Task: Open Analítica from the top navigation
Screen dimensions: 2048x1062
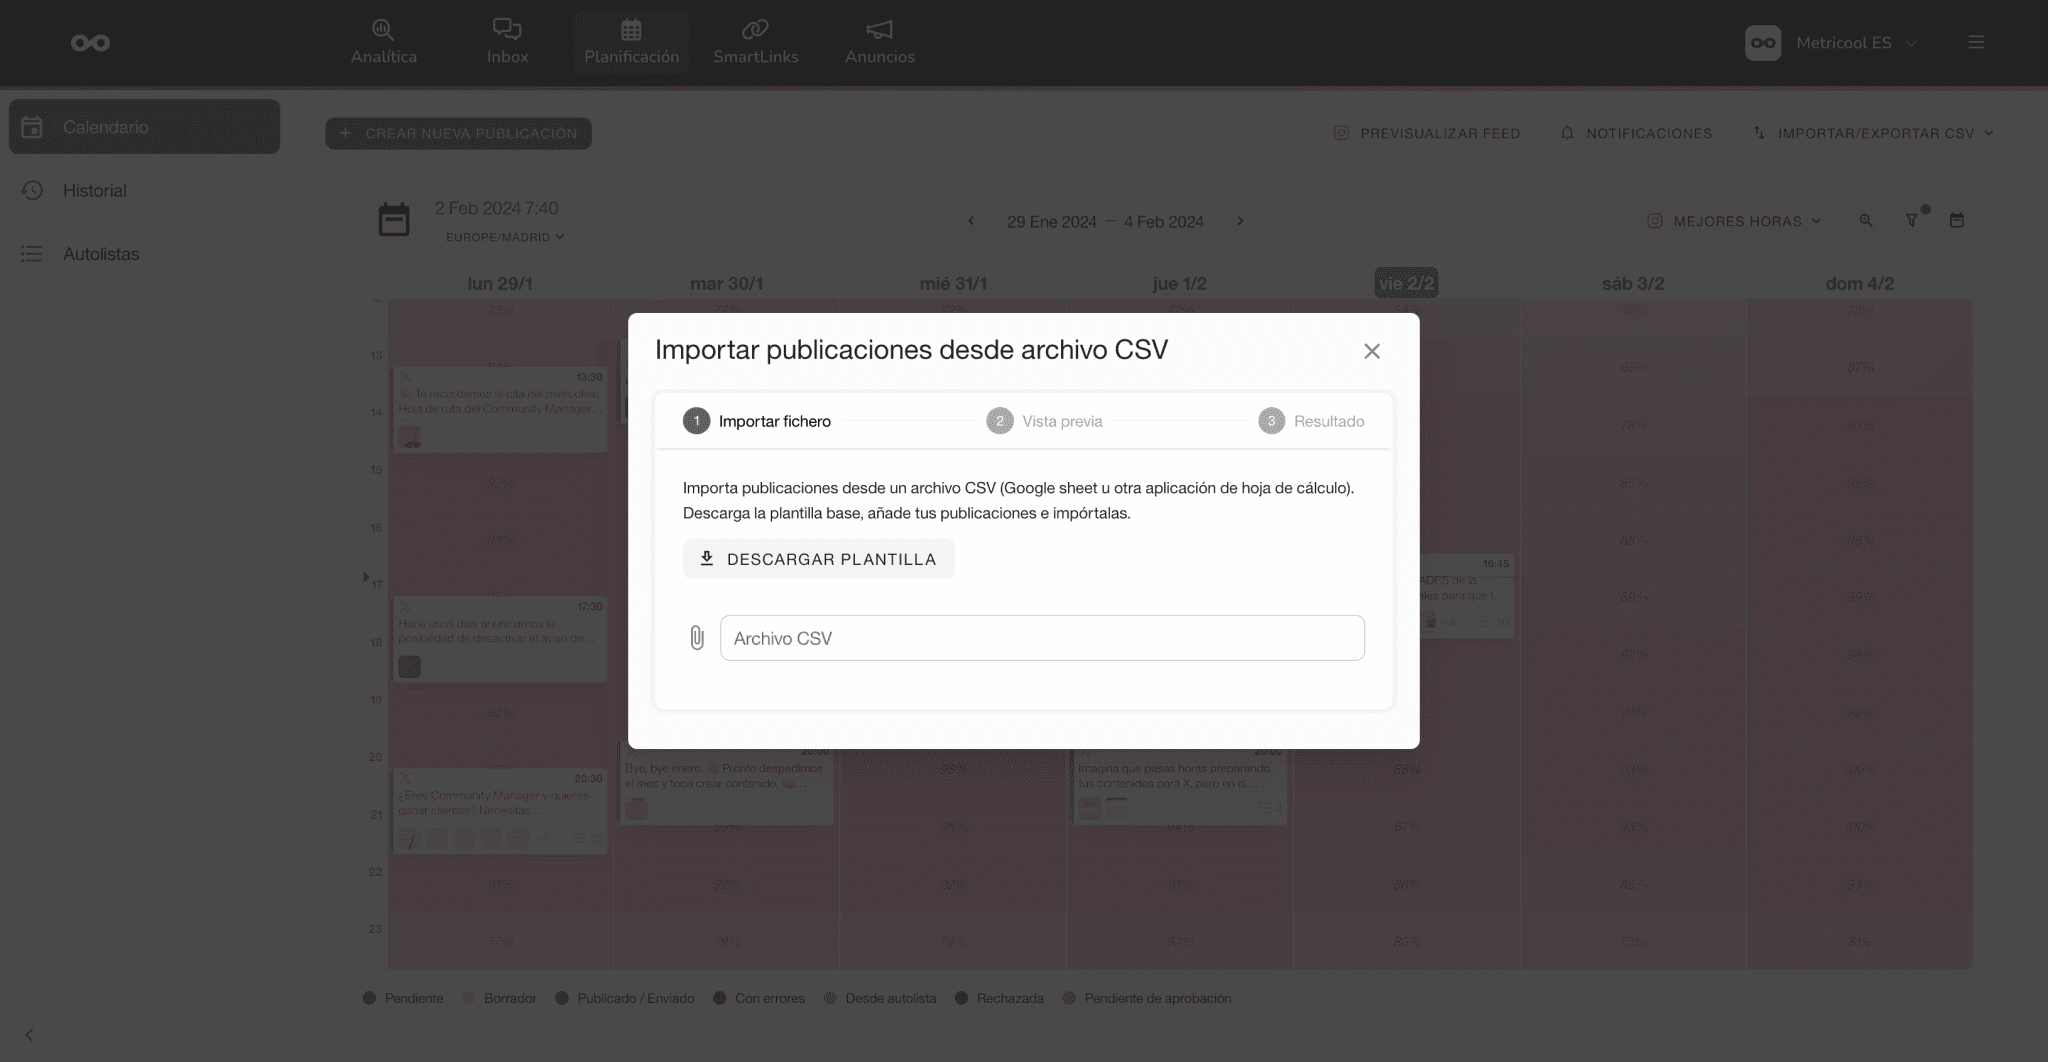Action: click(x=383, y=42)
